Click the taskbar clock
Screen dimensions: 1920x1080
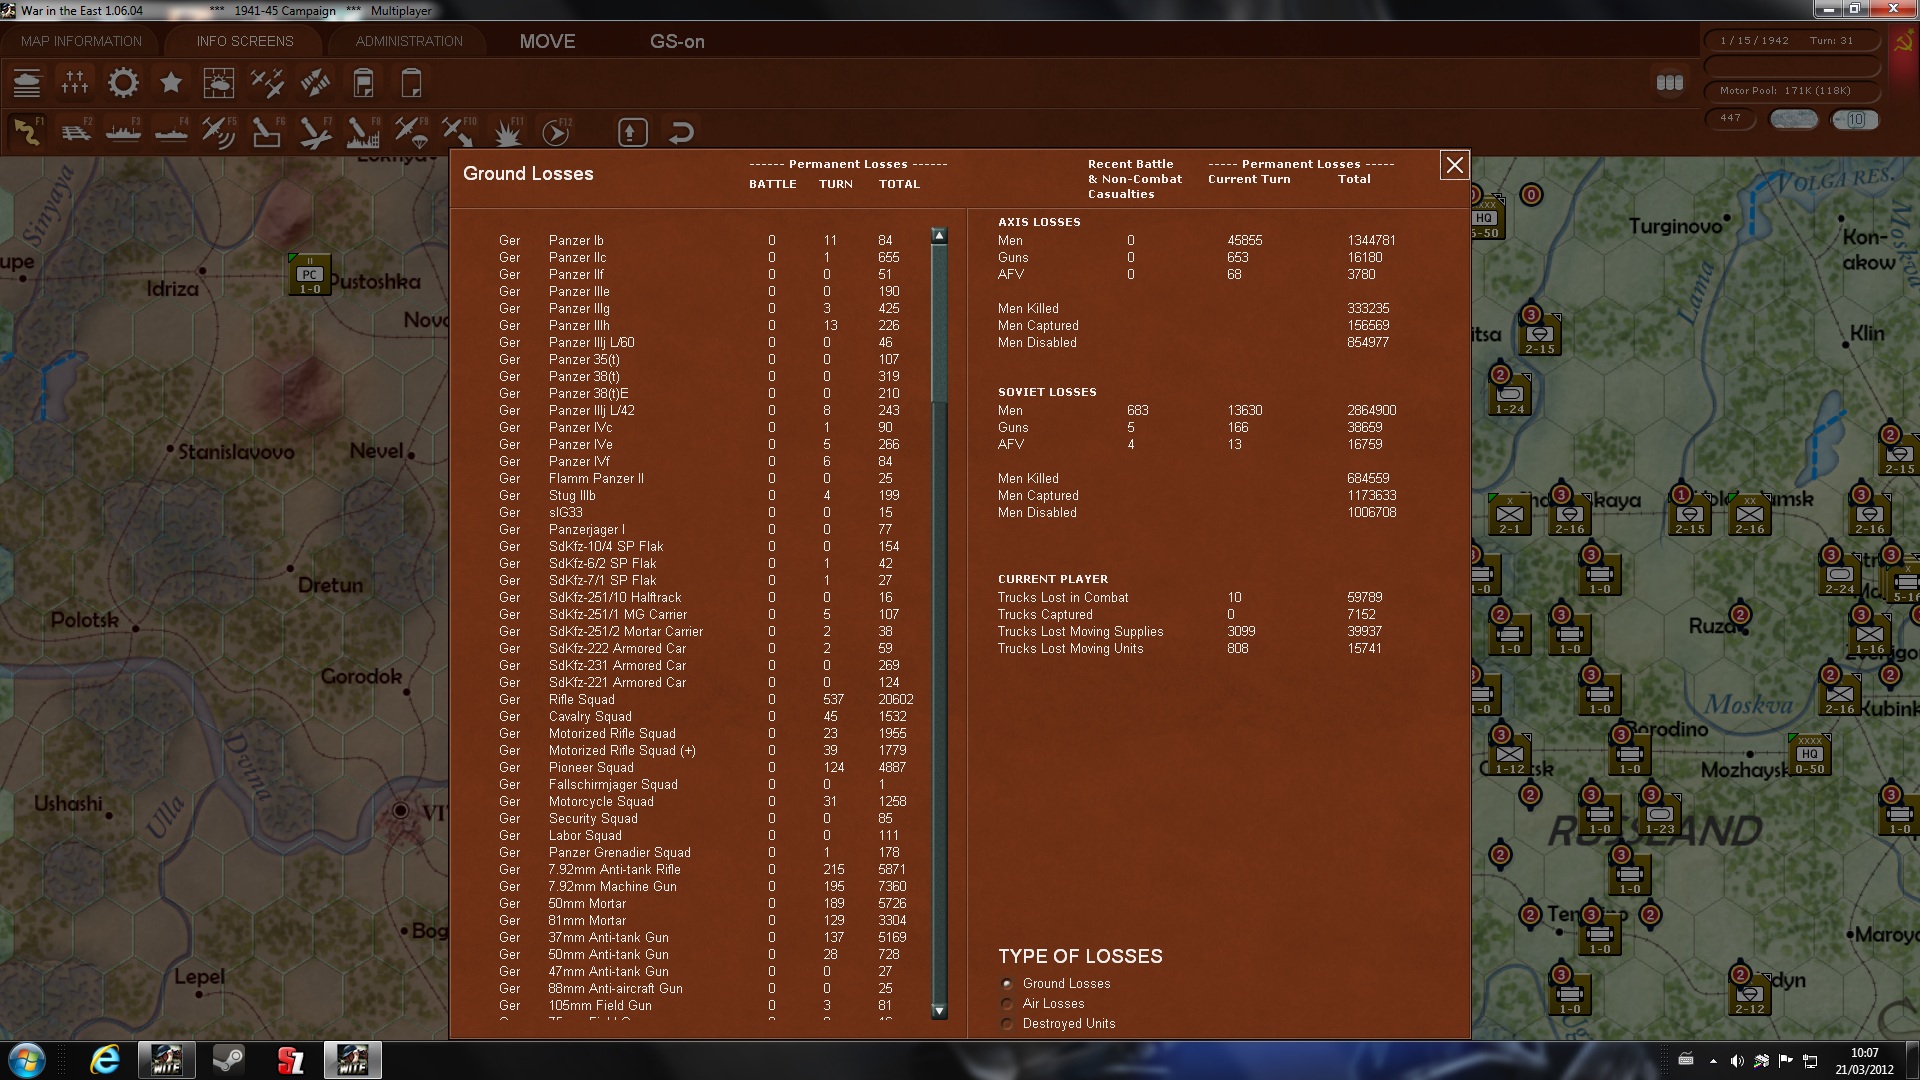1864,1060
